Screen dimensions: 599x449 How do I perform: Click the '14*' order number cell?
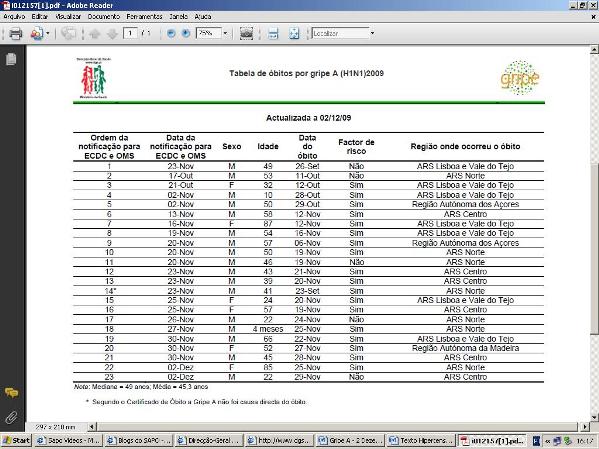(x=110, y=291)
